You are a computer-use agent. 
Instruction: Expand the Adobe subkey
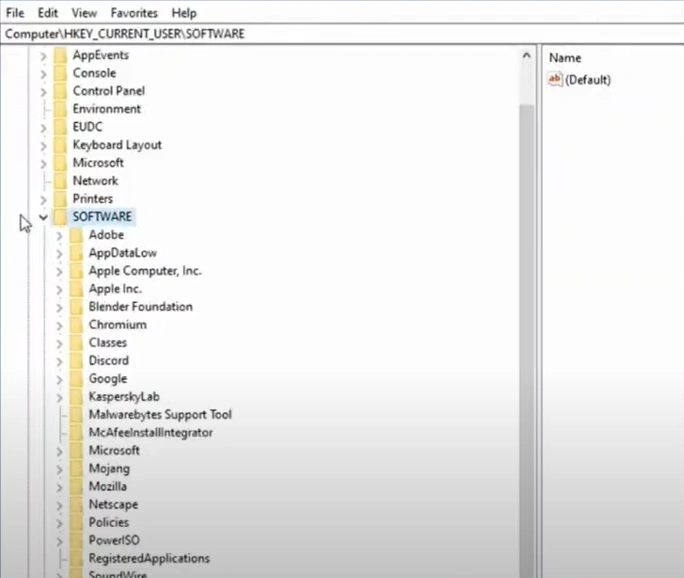pyautogui.click(x=59, y=236)
